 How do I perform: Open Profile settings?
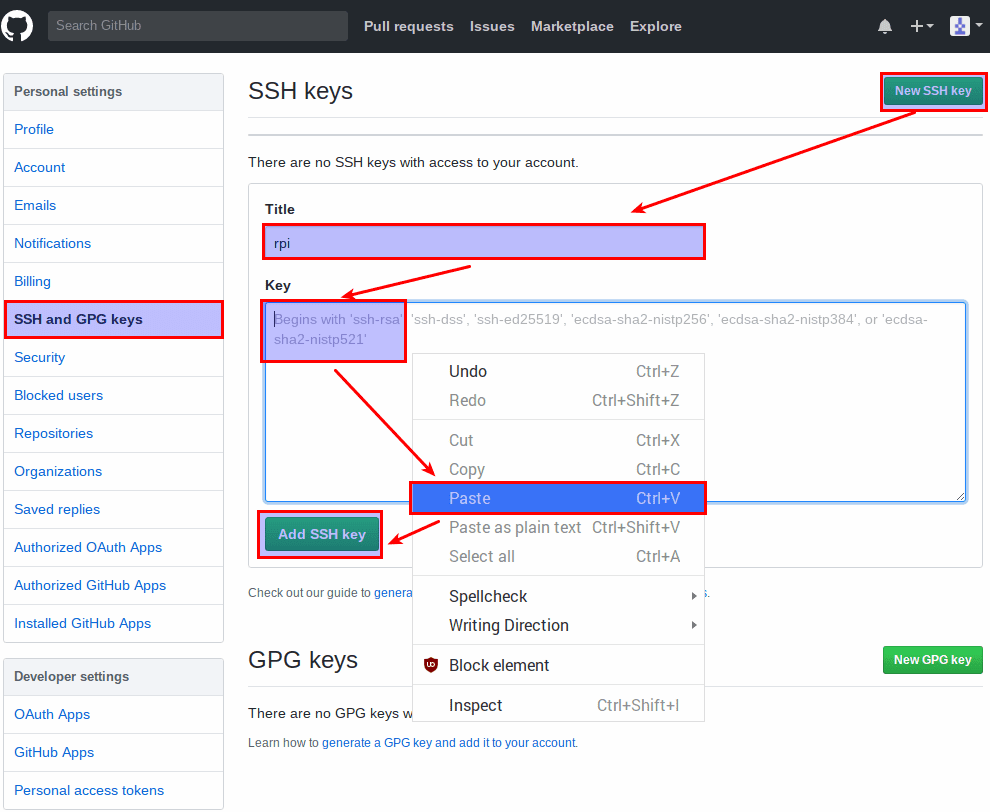click(x=114, y=129)
